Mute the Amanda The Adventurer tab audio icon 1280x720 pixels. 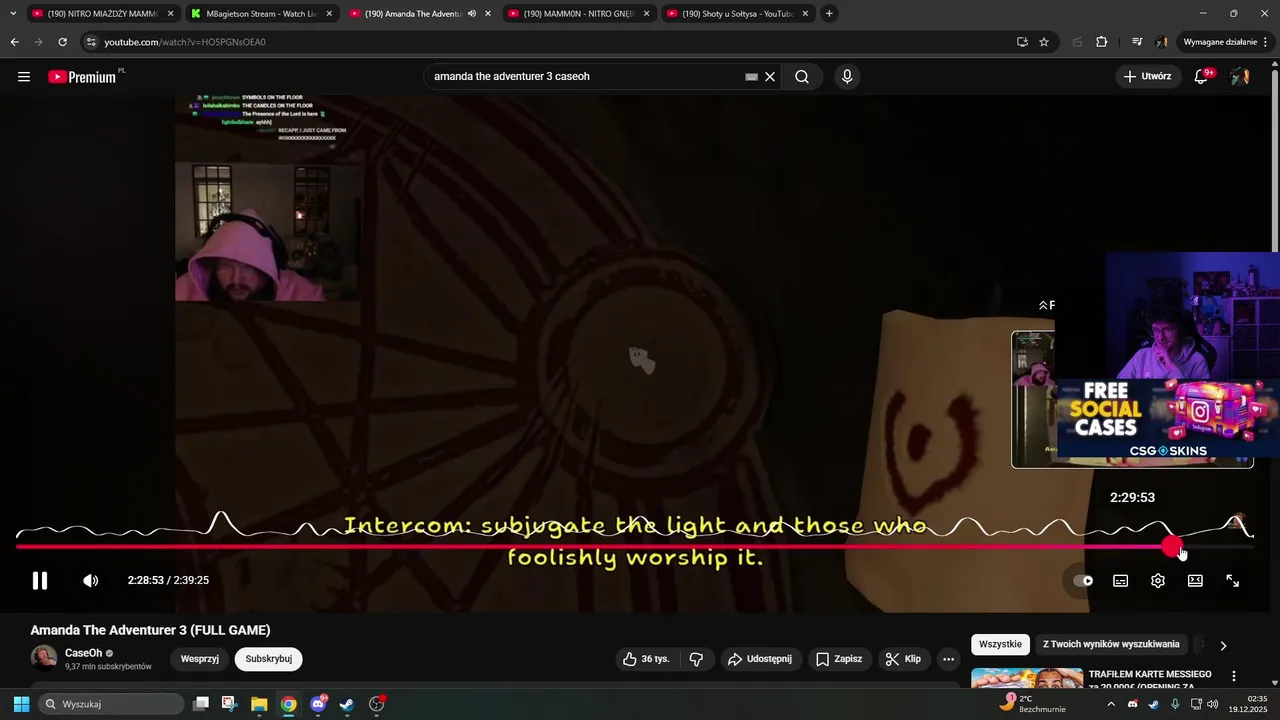(x=472, y=14)
